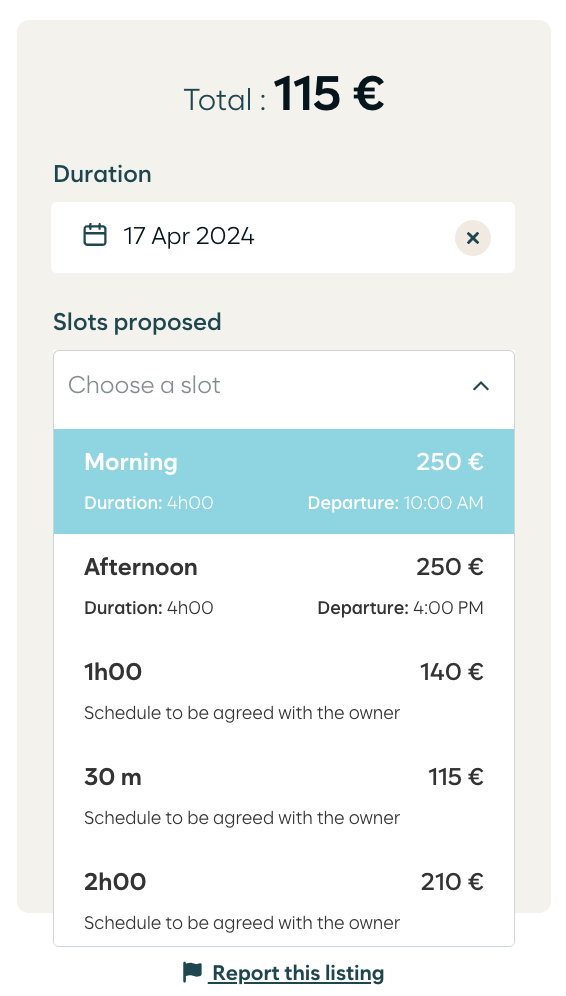This screenshot has height=996, width=566.
Task: Click the Duration label above the date
Action: (x=102, y=174)
